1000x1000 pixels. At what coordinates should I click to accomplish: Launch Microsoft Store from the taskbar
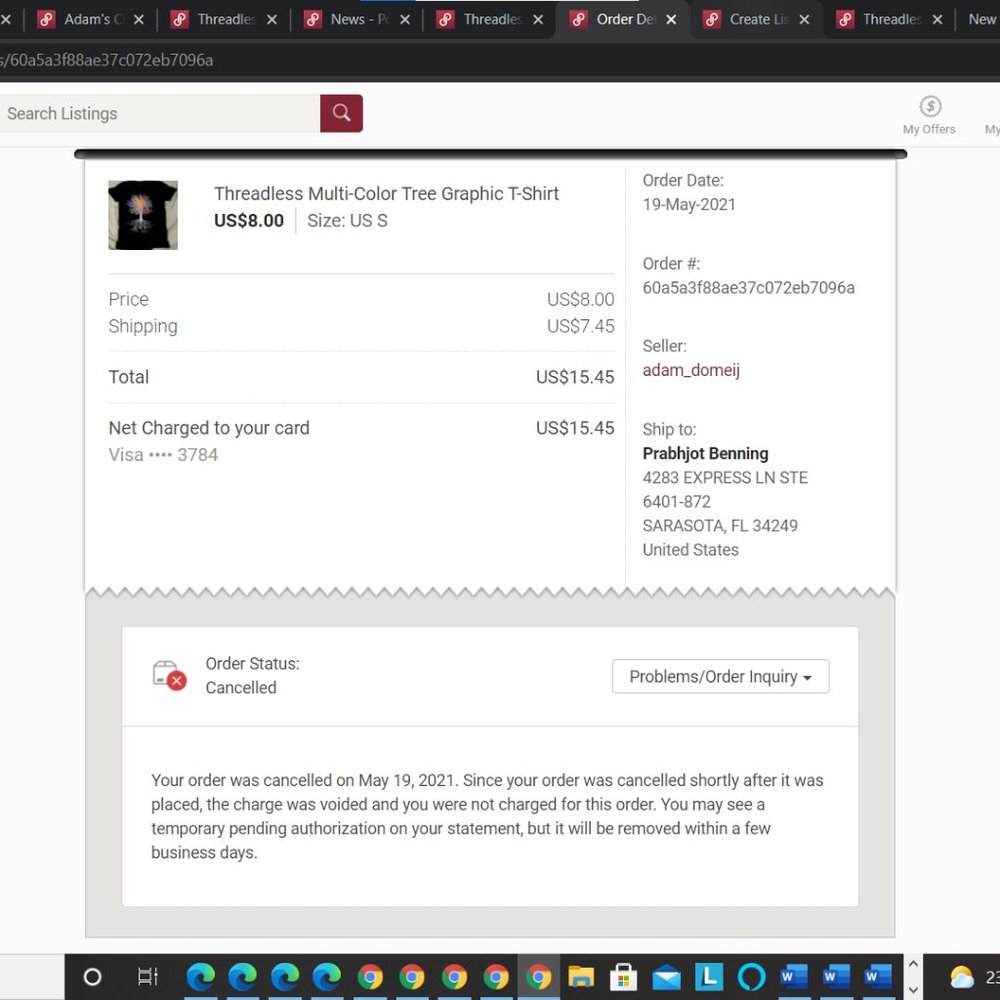click(x=624, y=976)
